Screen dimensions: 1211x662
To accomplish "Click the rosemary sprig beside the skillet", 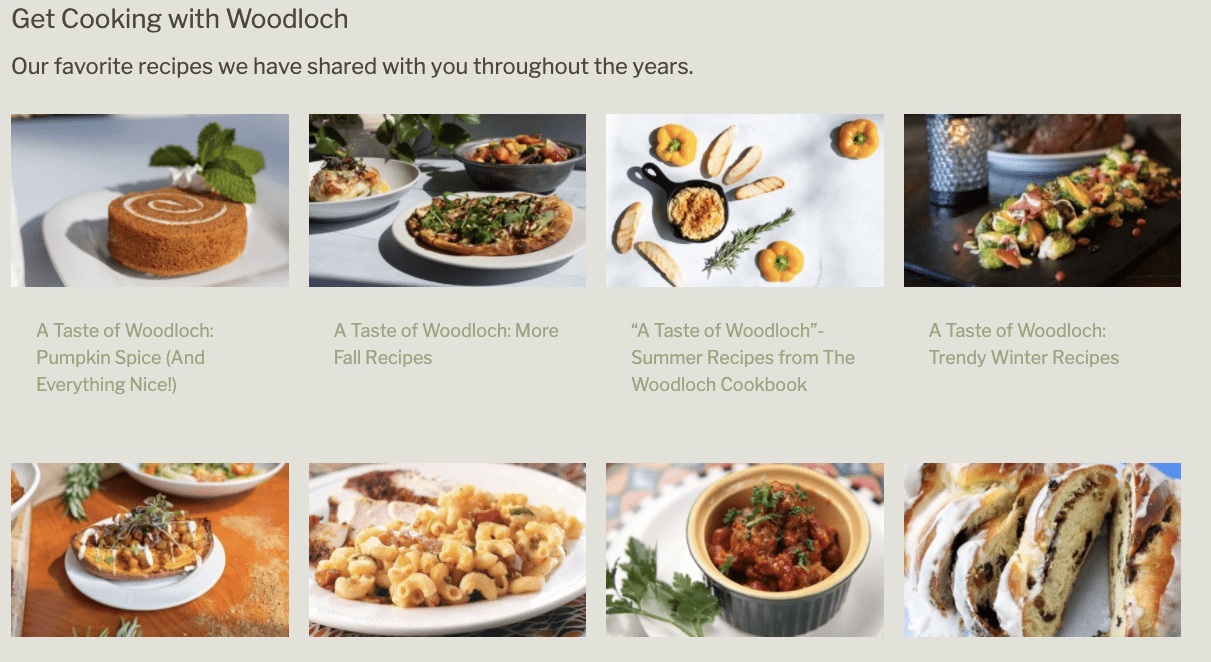I will [748, 240].
